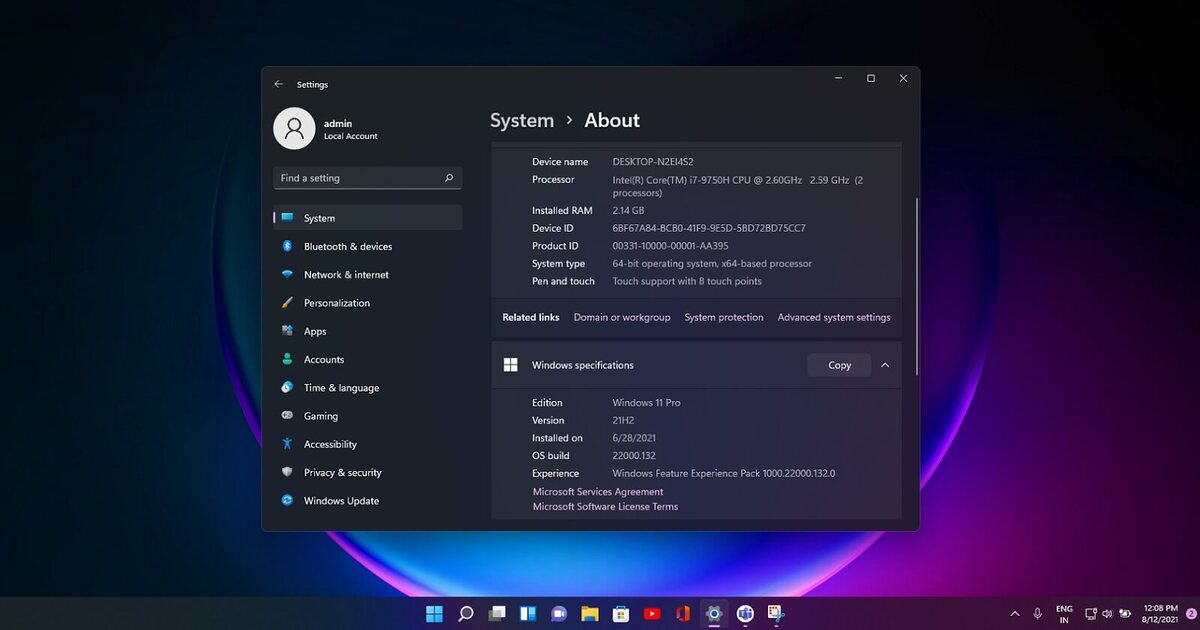Select Time & language in sidebar

click(341, 388)
